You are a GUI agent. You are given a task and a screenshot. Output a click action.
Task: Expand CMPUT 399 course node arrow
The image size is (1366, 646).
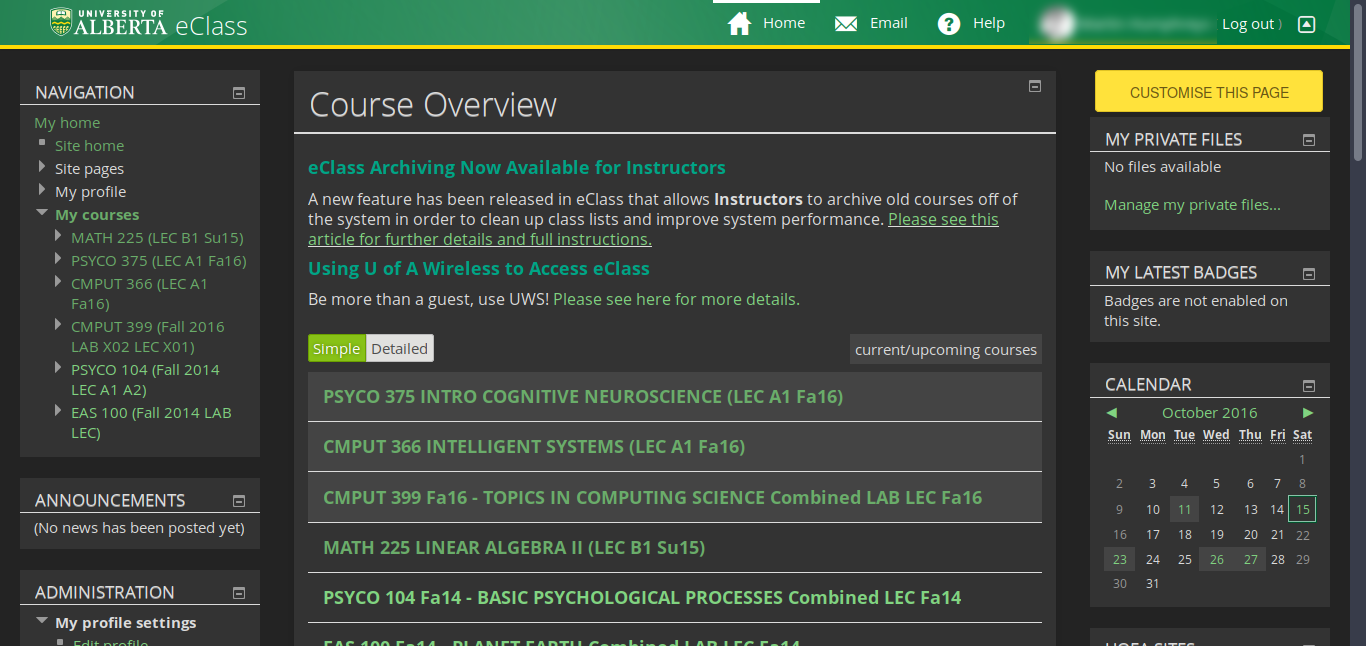tap(60, 326)
